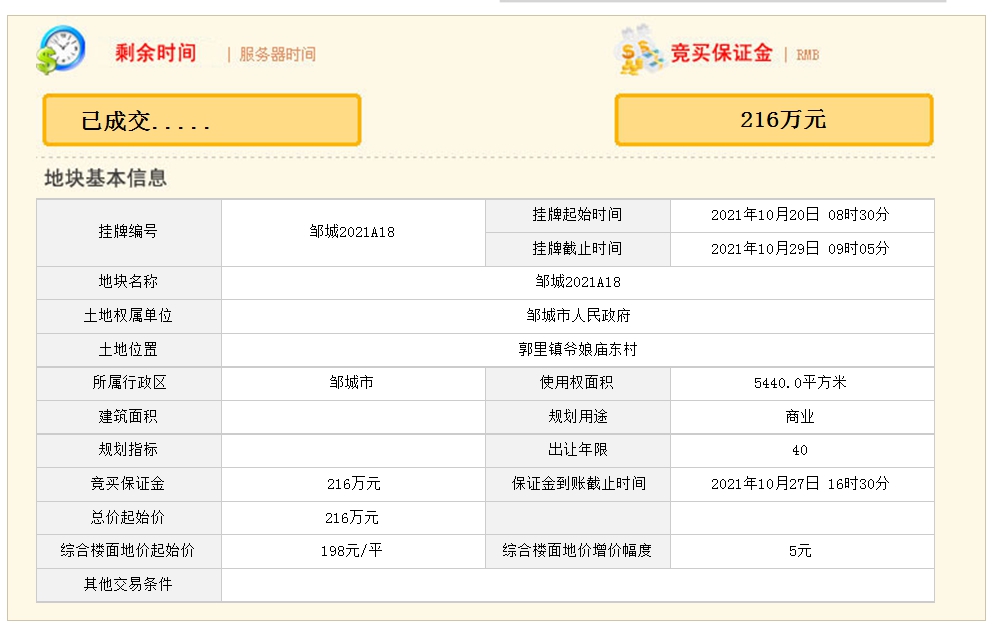Select the start time 2021年10月20日 08时30分
Screen dimensions: 994x627
[801, 215]
